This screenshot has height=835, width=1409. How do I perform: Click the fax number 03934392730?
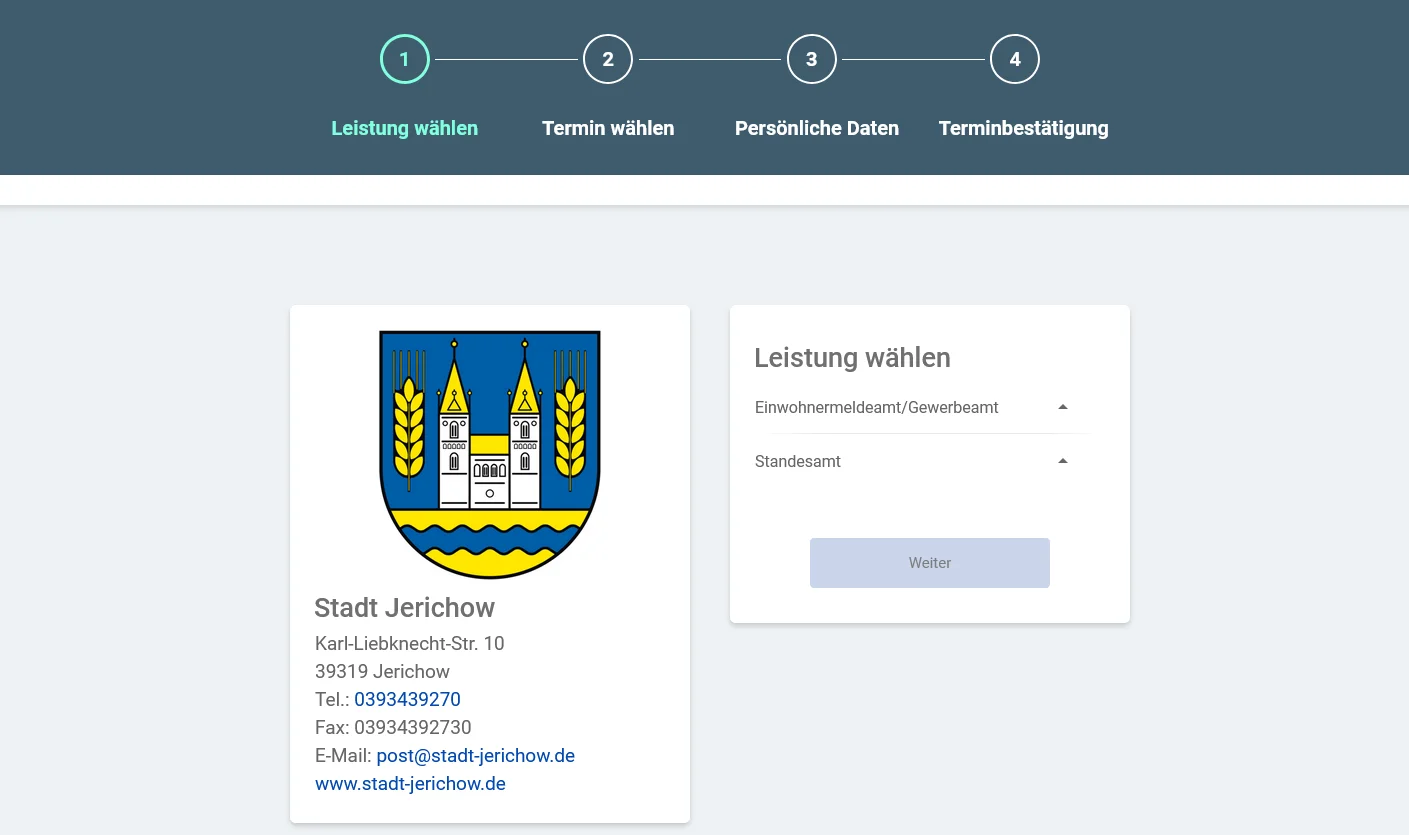pos(412,727)
